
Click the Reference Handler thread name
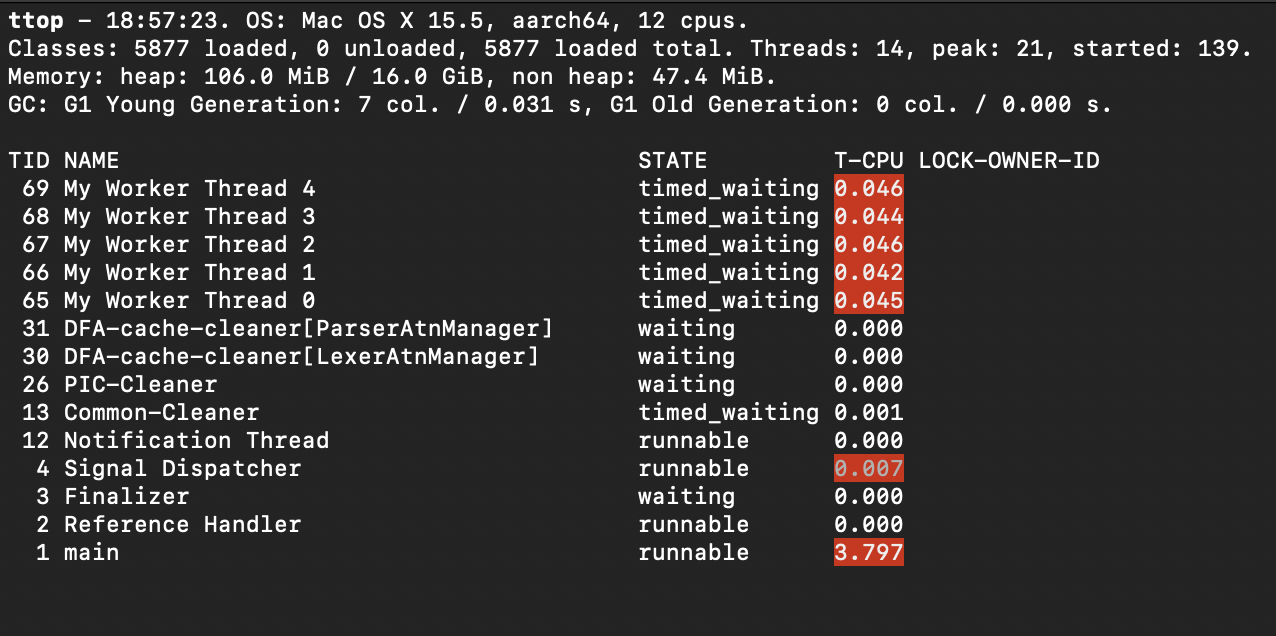(x=182, y=525)
